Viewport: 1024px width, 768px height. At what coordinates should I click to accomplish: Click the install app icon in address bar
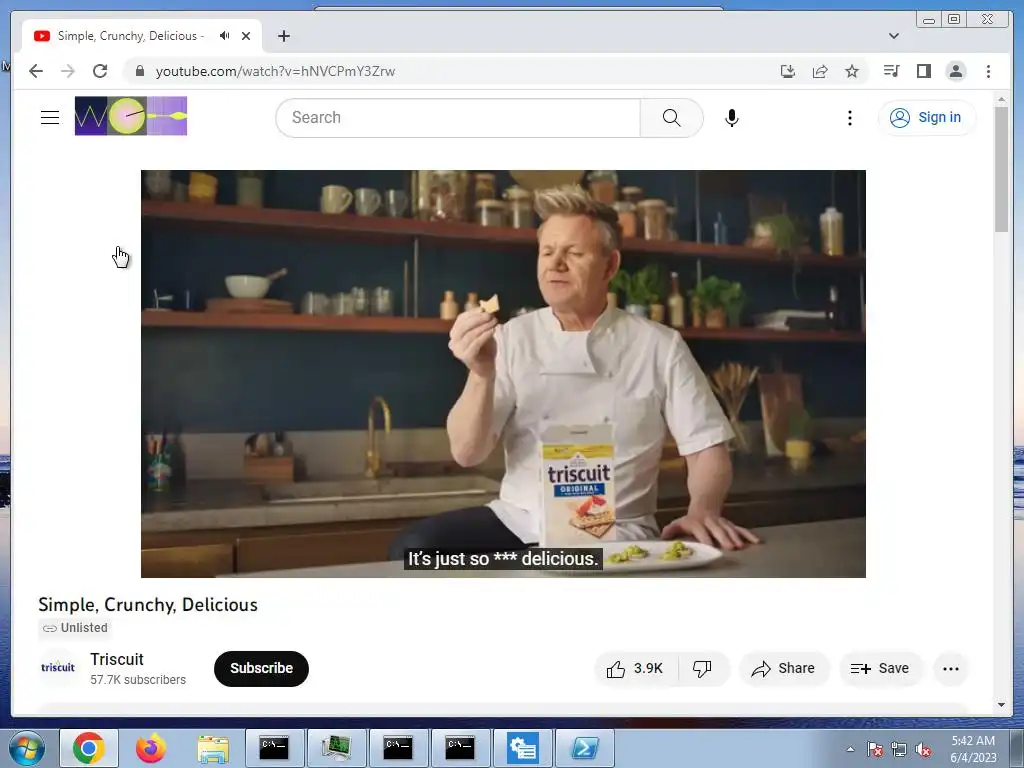[x=788, y=71]
